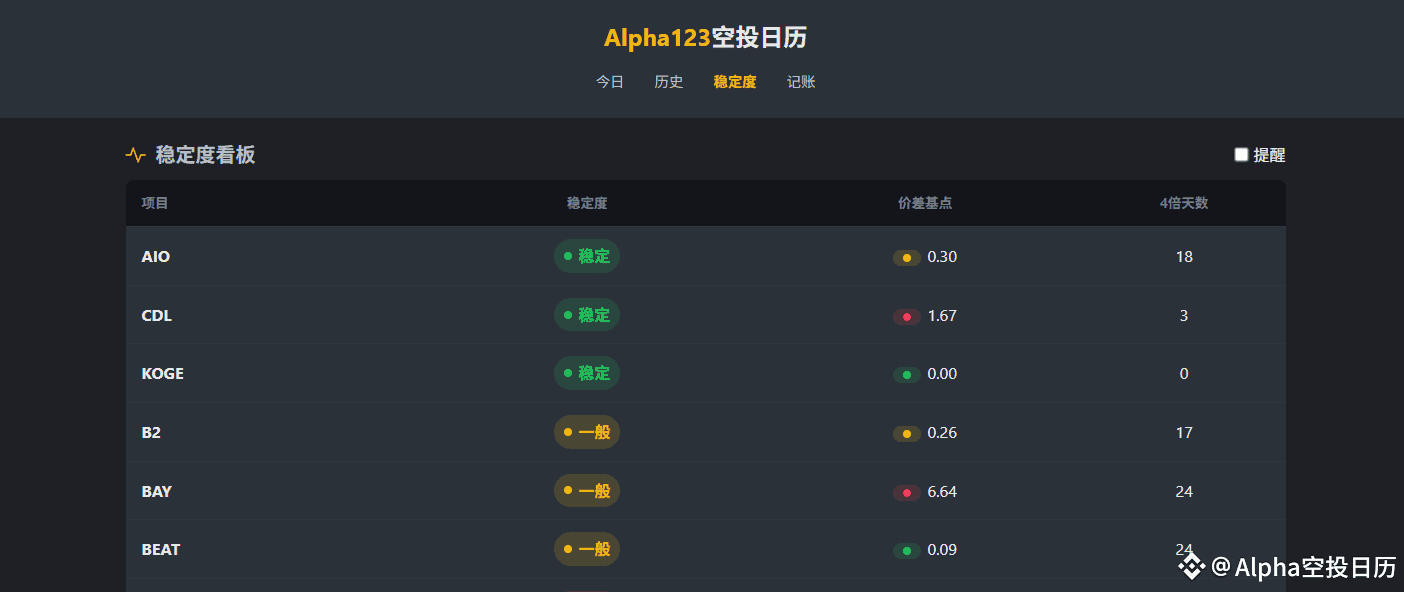1404x592 pixels.
Task: Click the green indicator dot for BEAT
Action: [x=906, y=551]
